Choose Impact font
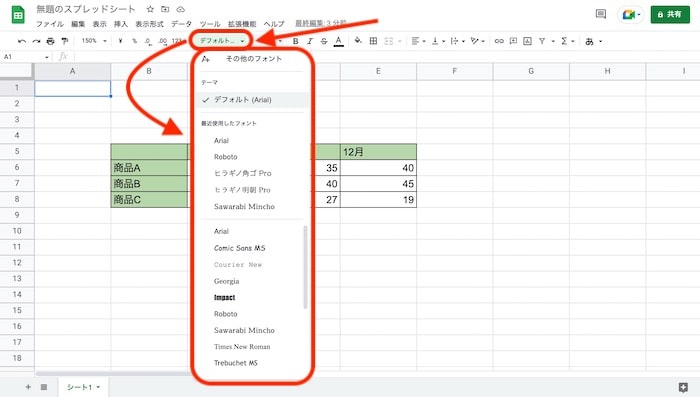 225,297
